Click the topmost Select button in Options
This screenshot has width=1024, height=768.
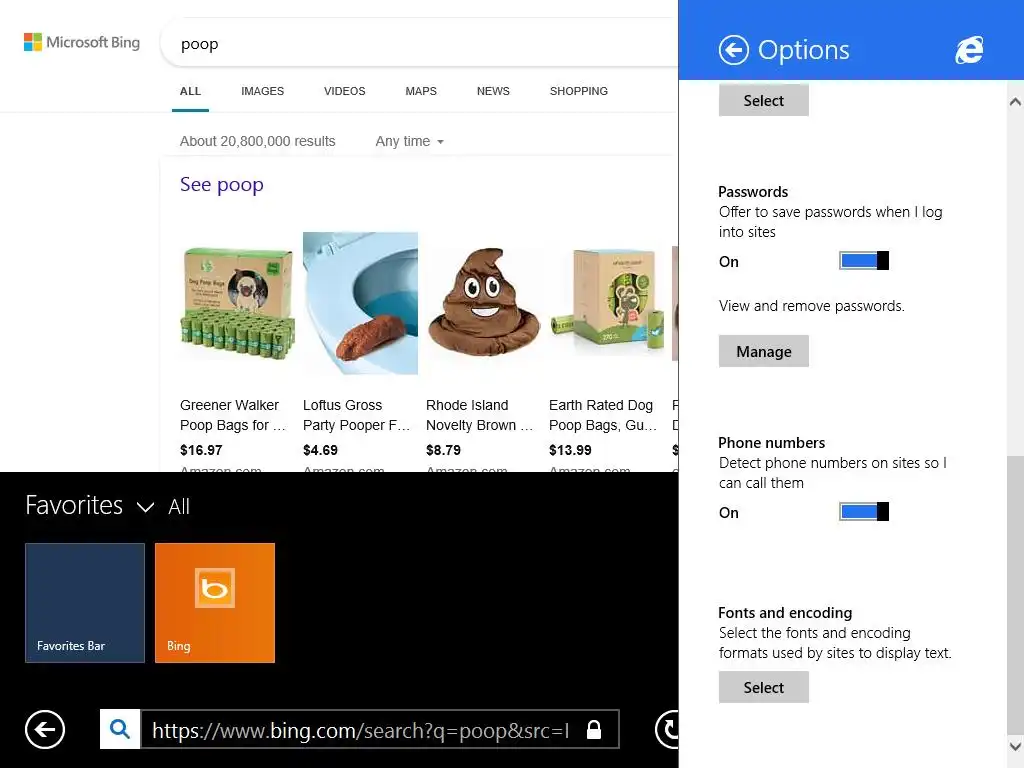pos(763,100)
